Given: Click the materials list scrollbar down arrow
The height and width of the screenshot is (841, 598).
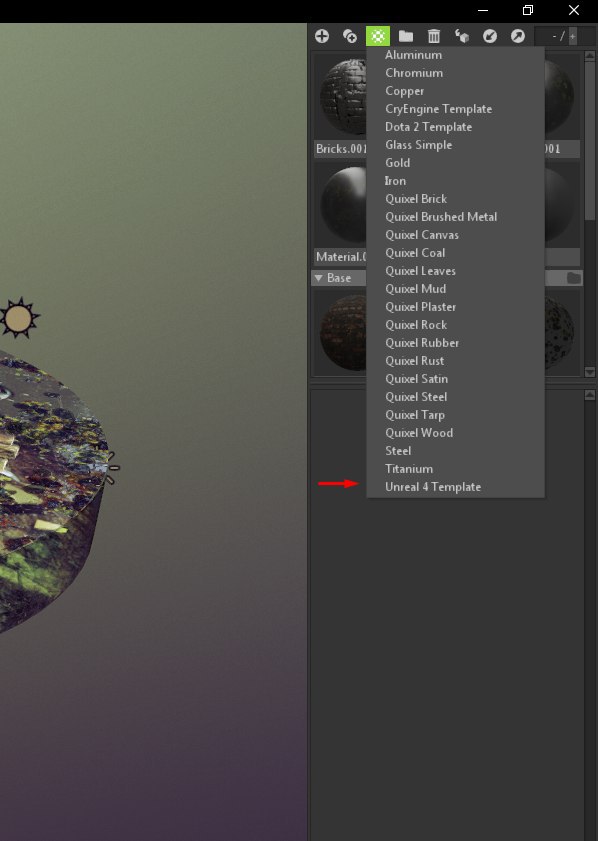Looking at the screenshot, I should coord(590,372).
